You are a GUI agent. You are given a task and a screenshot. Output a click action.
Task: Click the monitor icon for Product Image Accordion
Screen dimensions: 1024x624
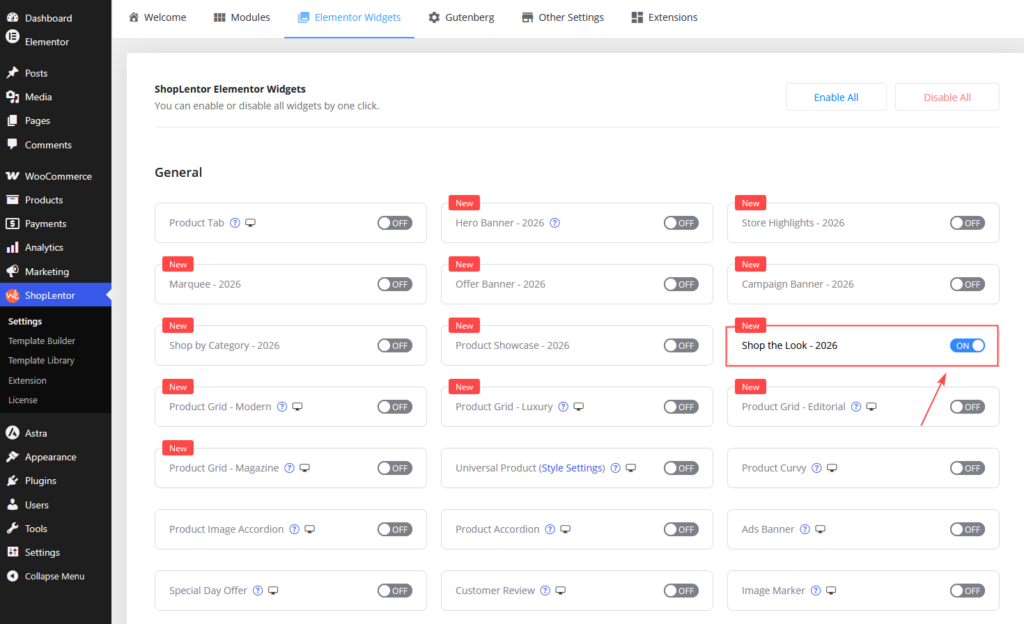[310, 529]
